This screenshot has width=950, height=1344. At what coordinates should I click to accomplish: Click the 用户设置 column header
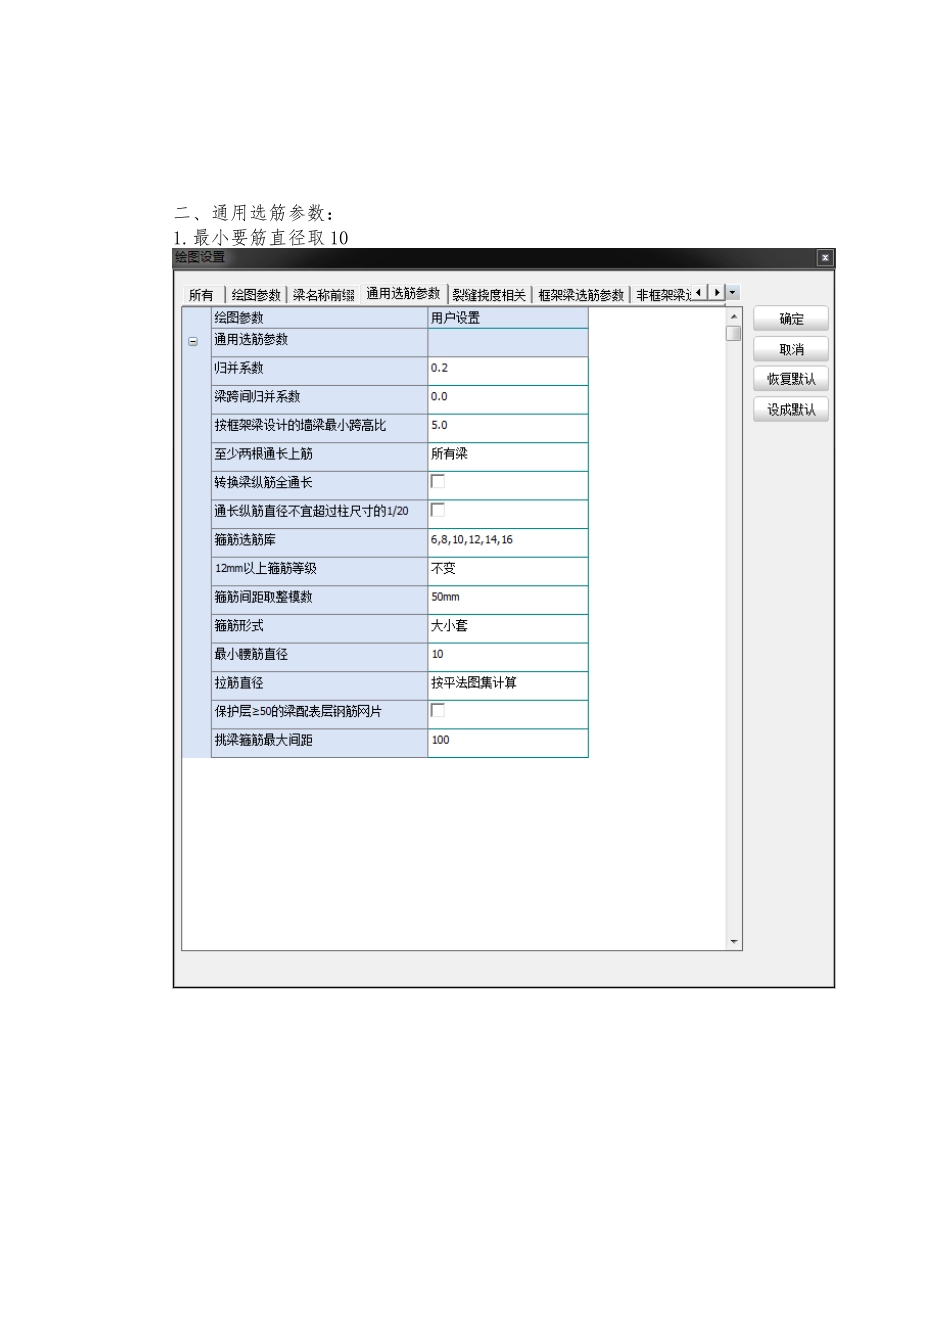click(508, 318)
